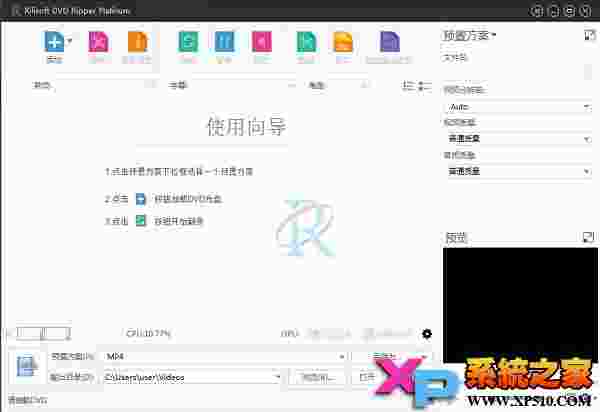Click the 使用向导 heading text
Screen dimensions: 600x412
246,127
